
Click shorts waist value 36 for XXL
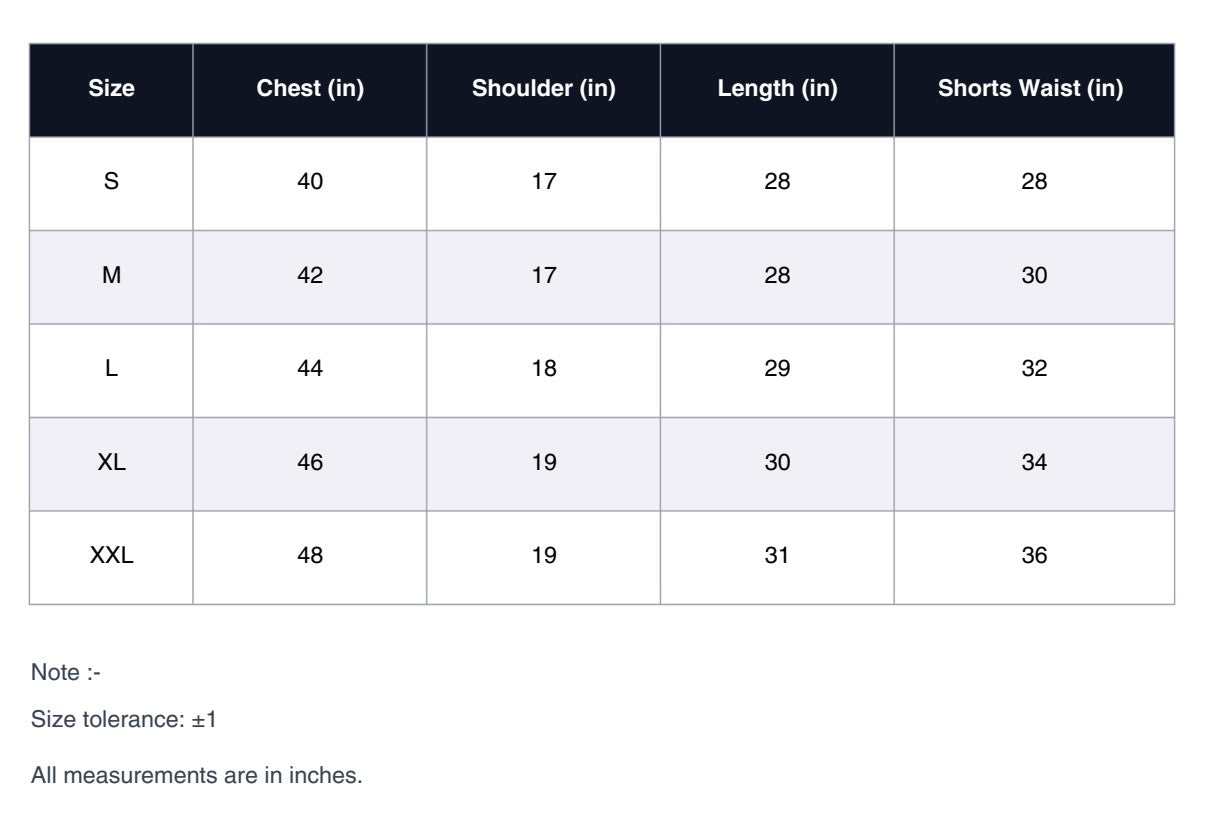1034,556
